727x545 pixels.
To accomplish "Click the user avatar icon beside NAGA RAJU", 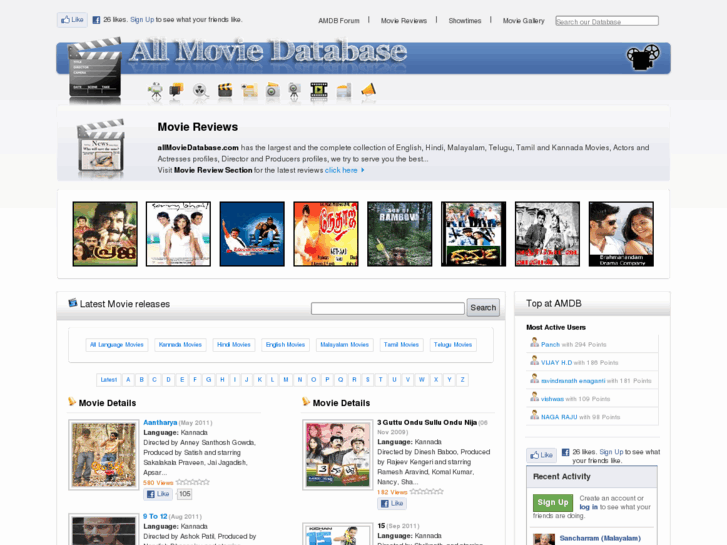I will pyautogui.click(x=535, y=415).
